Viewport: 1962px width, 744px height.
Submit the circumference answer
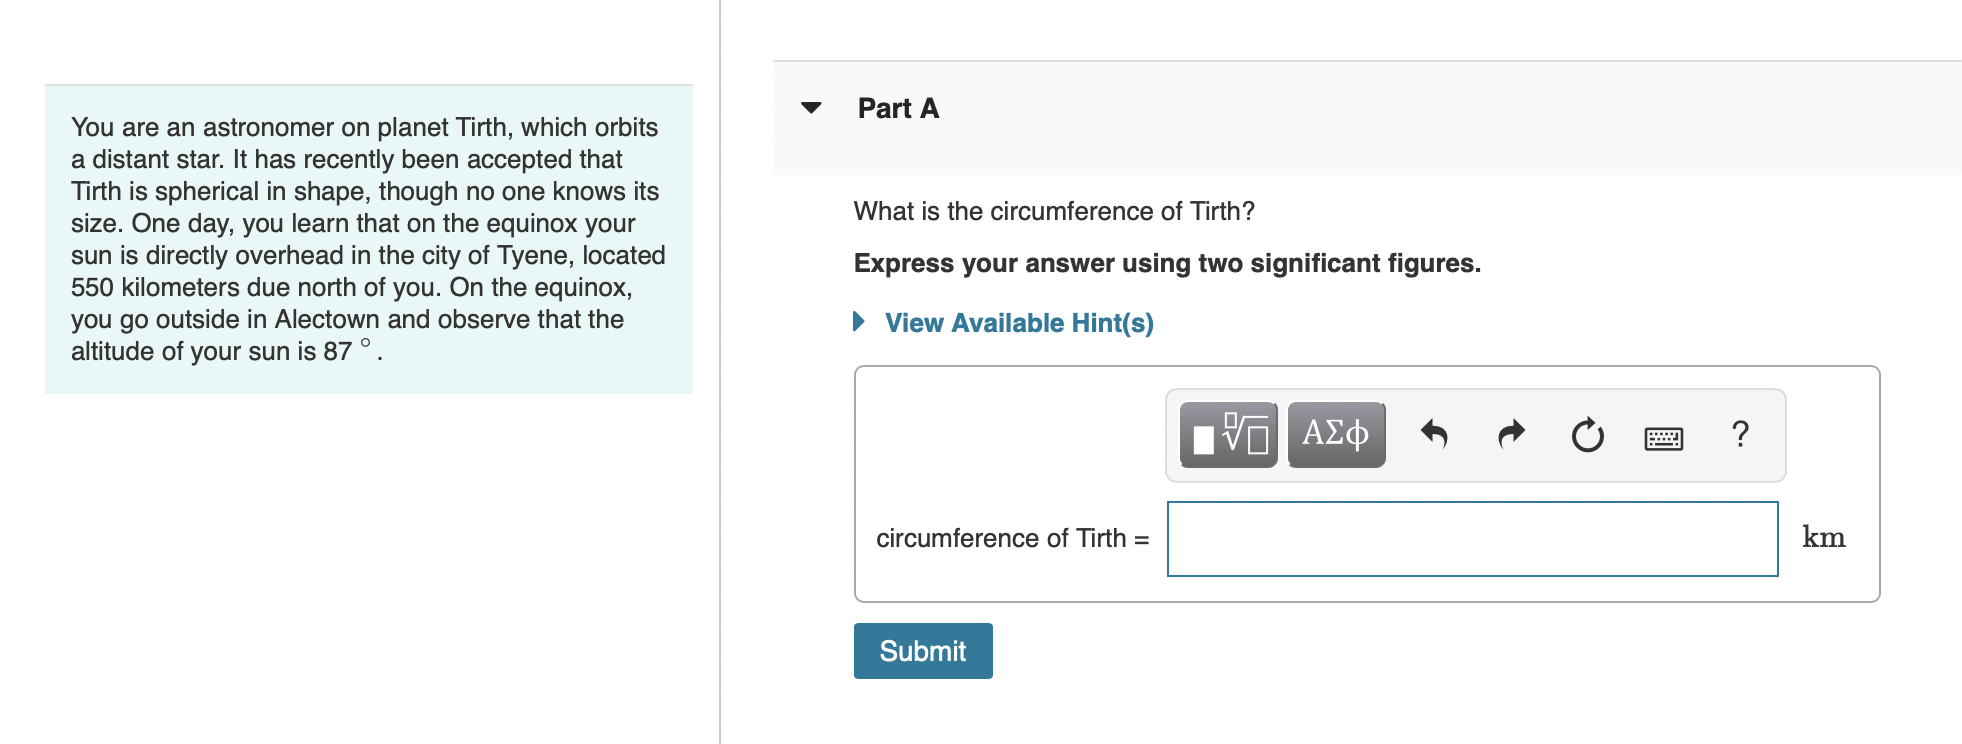pyautogui.click(x=921, y=650)
